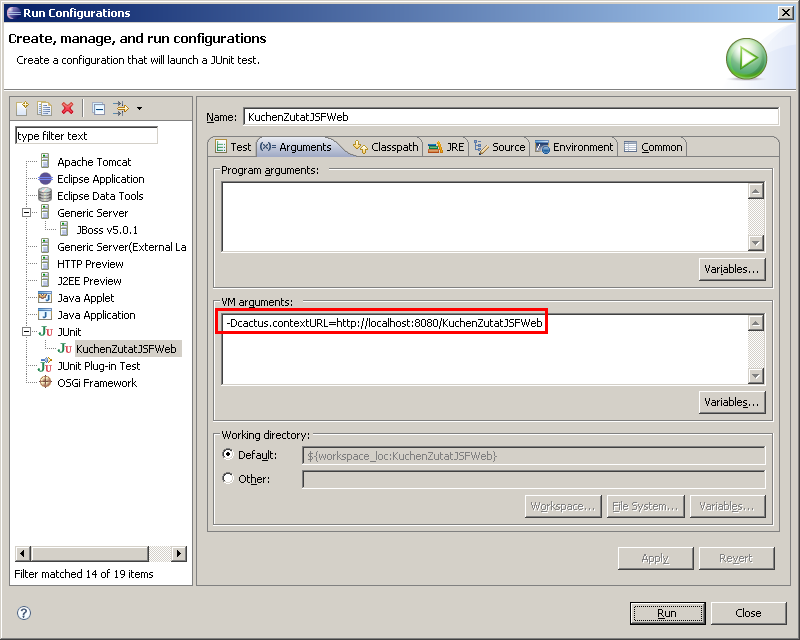Click the HTTP Preview icon
Viewport: 800px width, 640px height.
pos(45,263)
